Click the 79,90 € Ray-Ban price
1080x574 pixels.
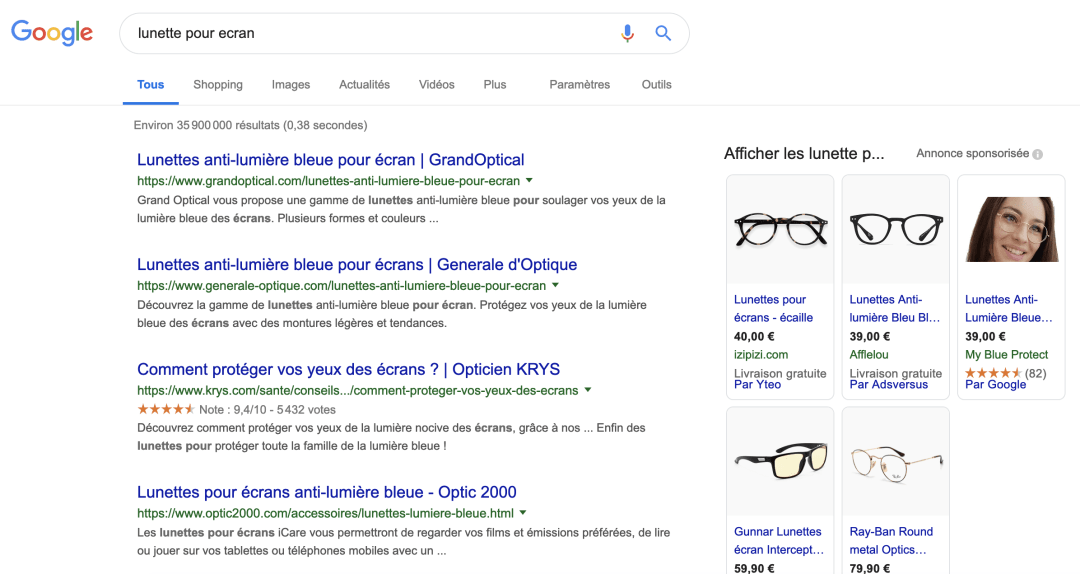[x=870, y=568]
